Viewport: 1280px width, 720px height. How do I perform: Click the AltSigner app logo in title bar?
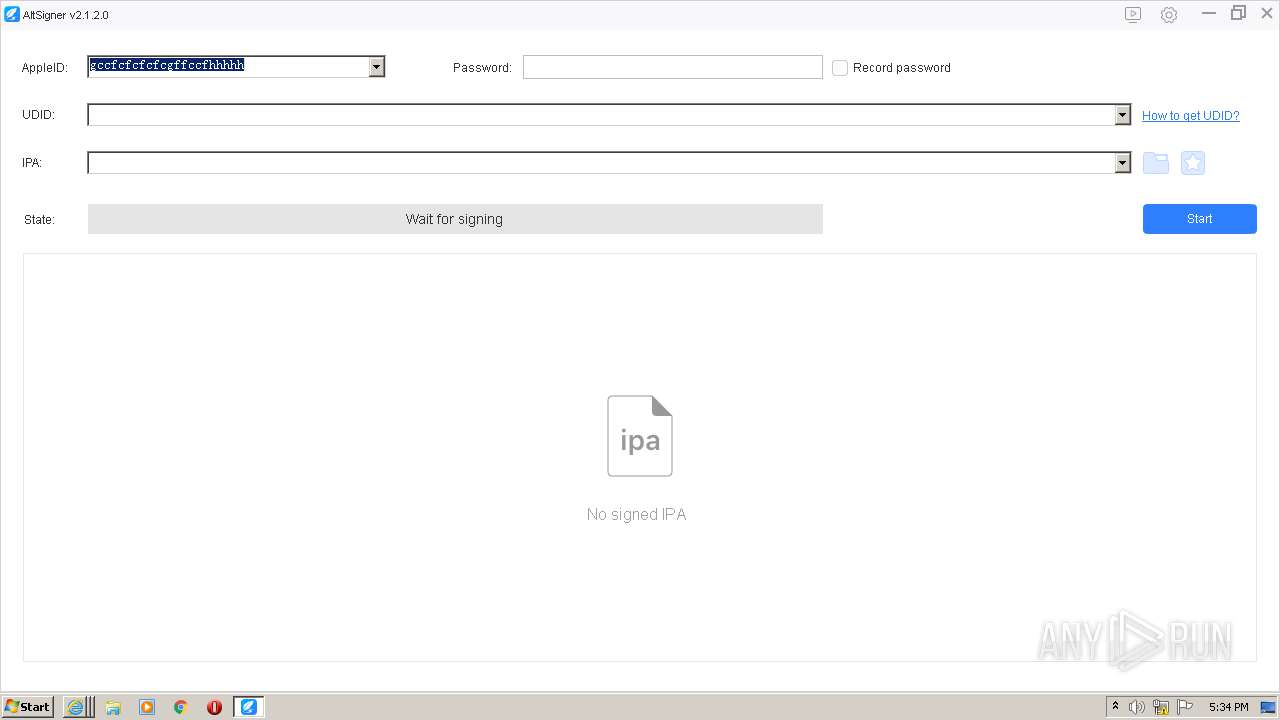pos(11,15)
